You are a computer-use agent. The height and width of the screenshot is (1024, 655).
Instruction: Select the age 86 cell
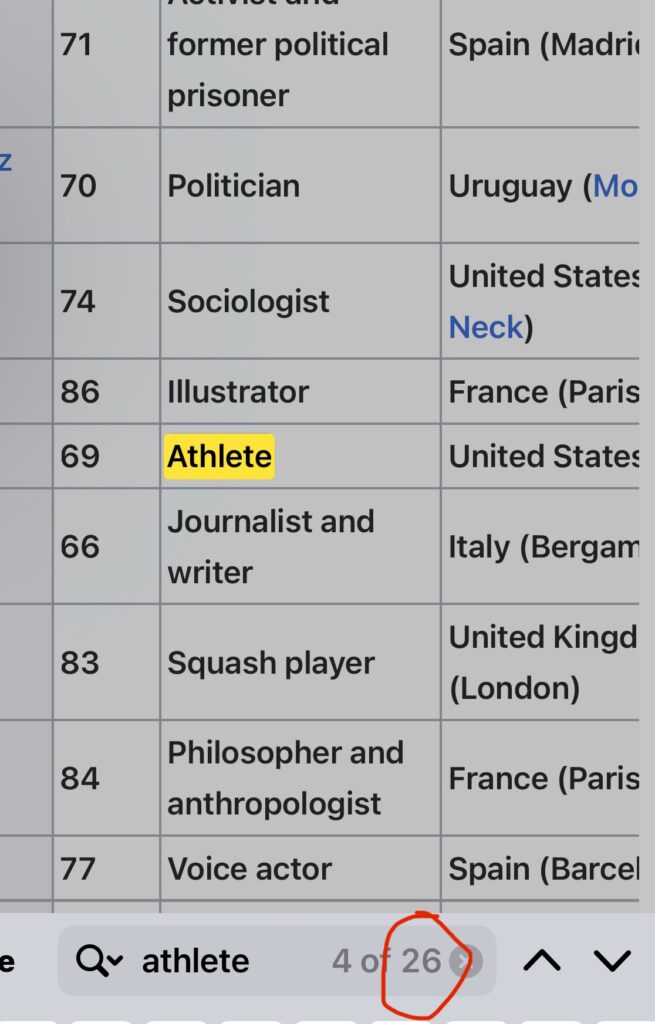[80, 392]
